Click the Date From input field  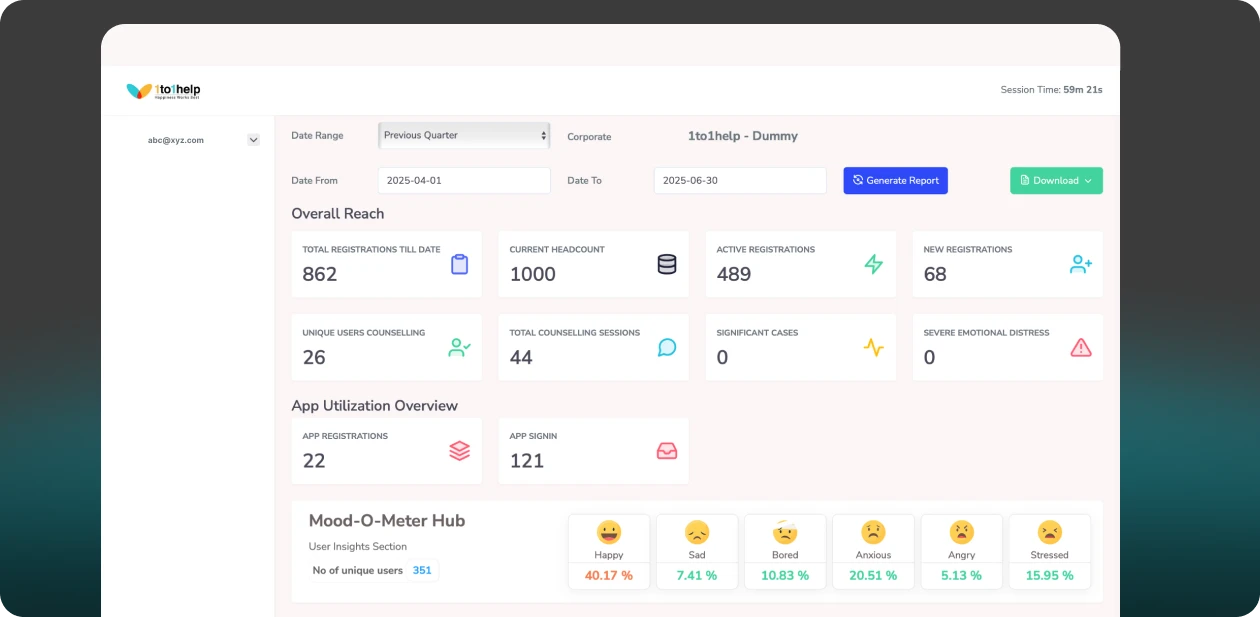click(463, 180)
